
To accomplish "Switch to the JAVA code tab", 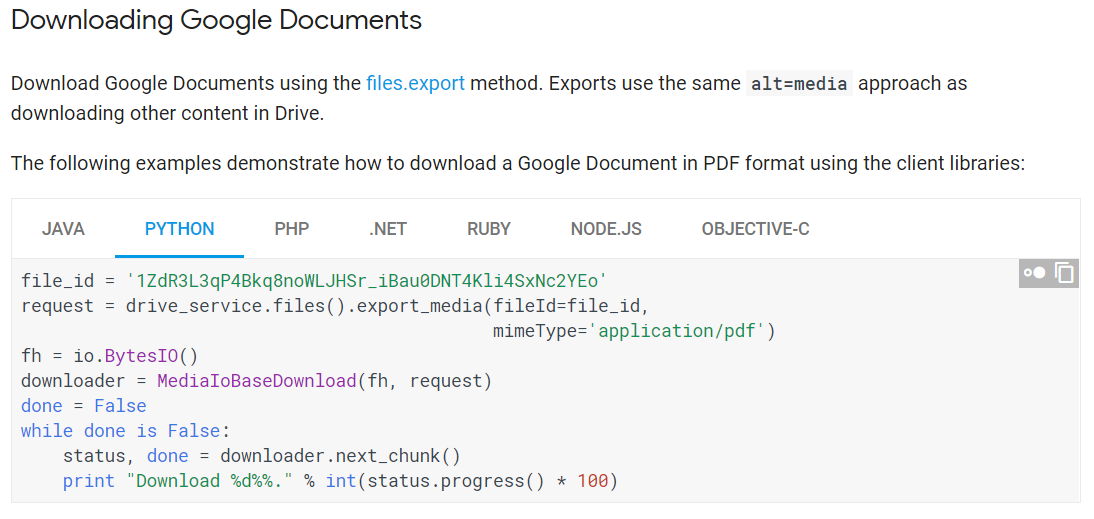I will coord(63,229).
